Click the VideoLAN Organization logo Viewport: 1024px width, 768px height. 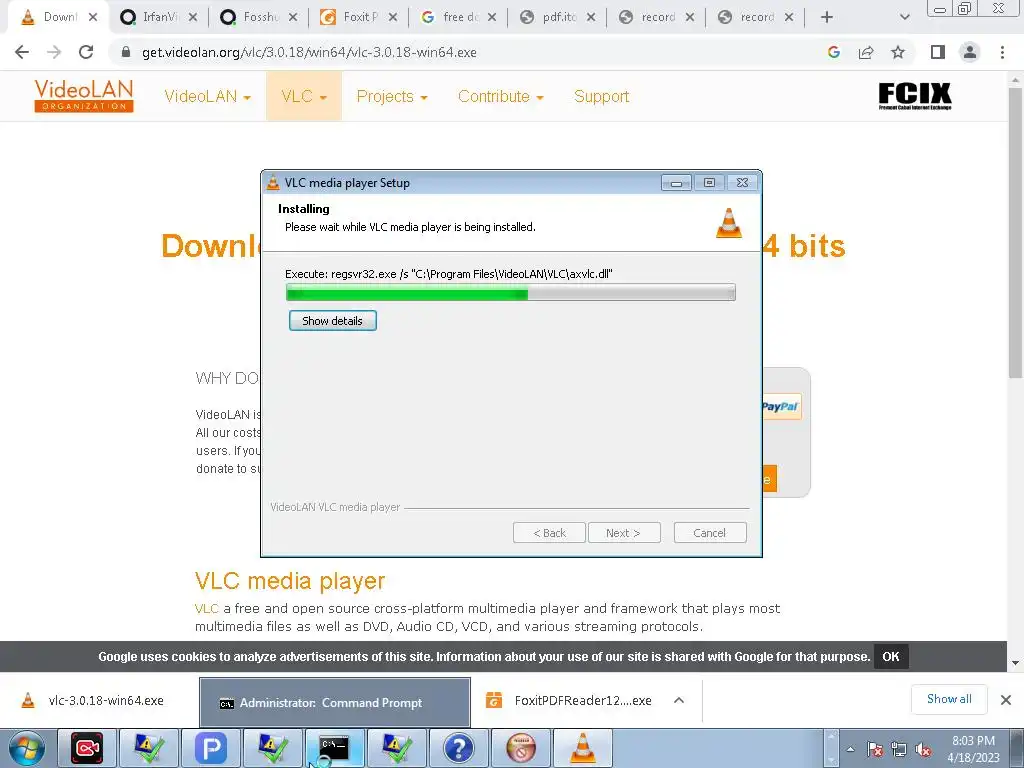tap(84, 96)
